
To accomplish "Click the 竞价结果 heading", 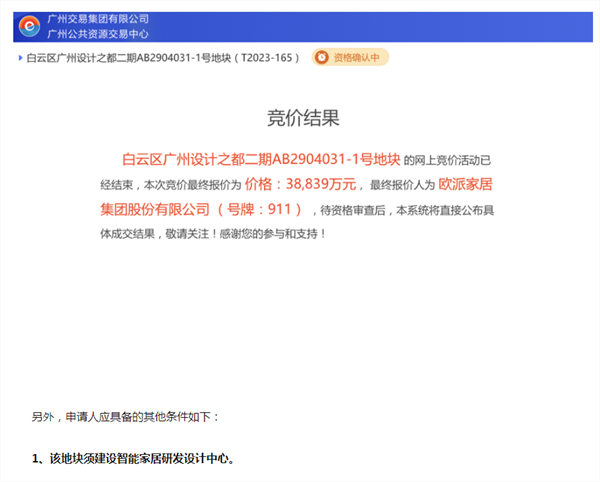I will (x=303, y=117).
